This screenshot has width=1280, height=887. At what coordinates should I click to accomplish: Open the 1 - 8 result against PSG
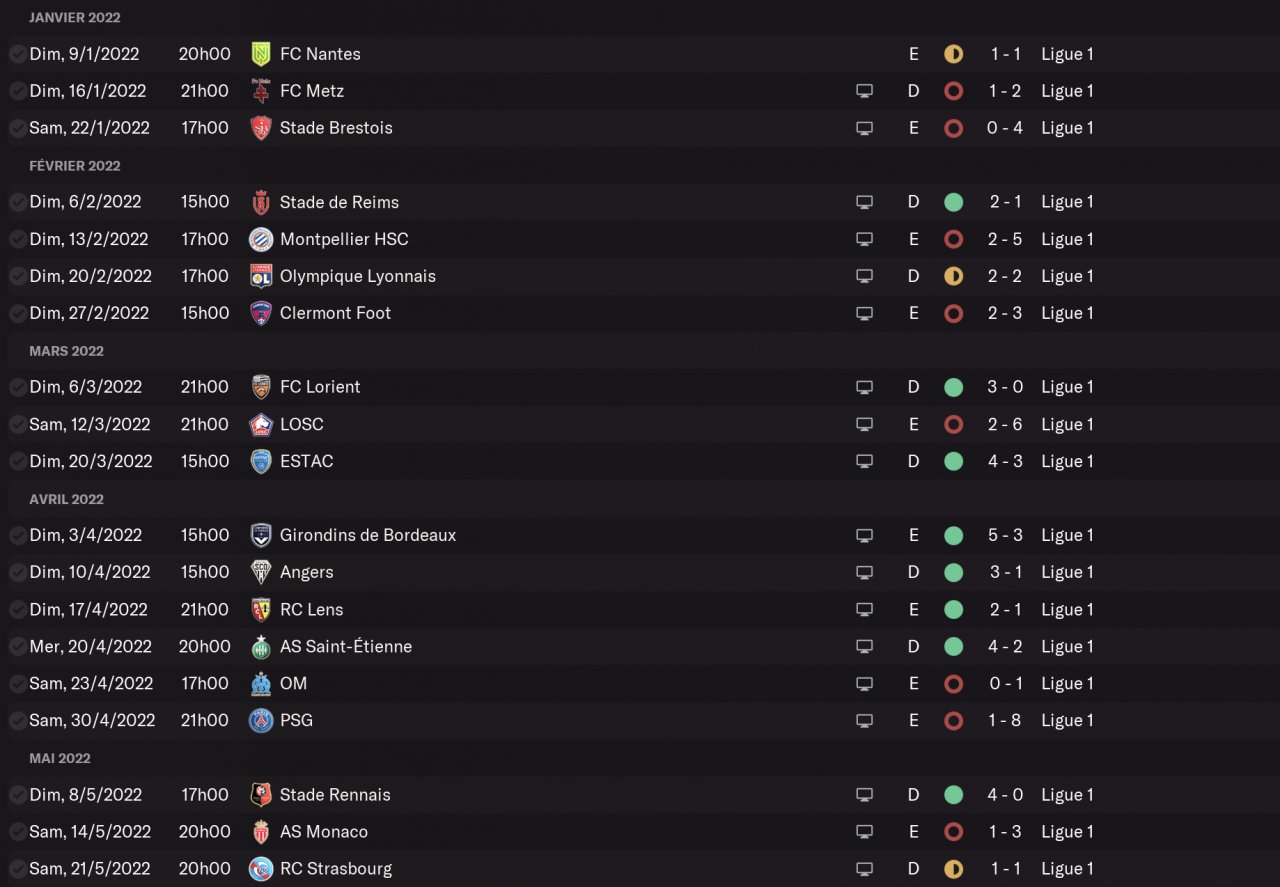point(1005,720)
